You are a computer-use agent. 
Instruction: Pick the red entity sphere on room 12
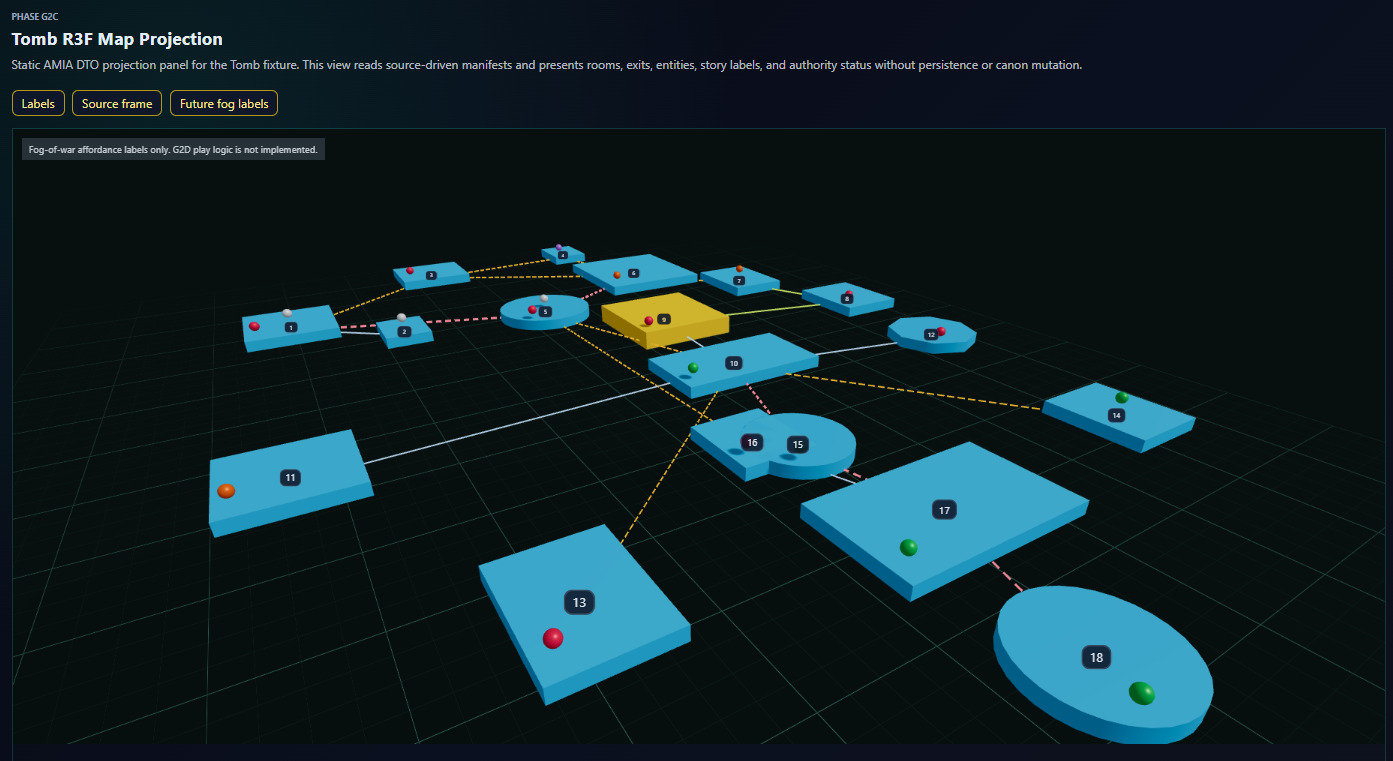[x=941, y=331]
